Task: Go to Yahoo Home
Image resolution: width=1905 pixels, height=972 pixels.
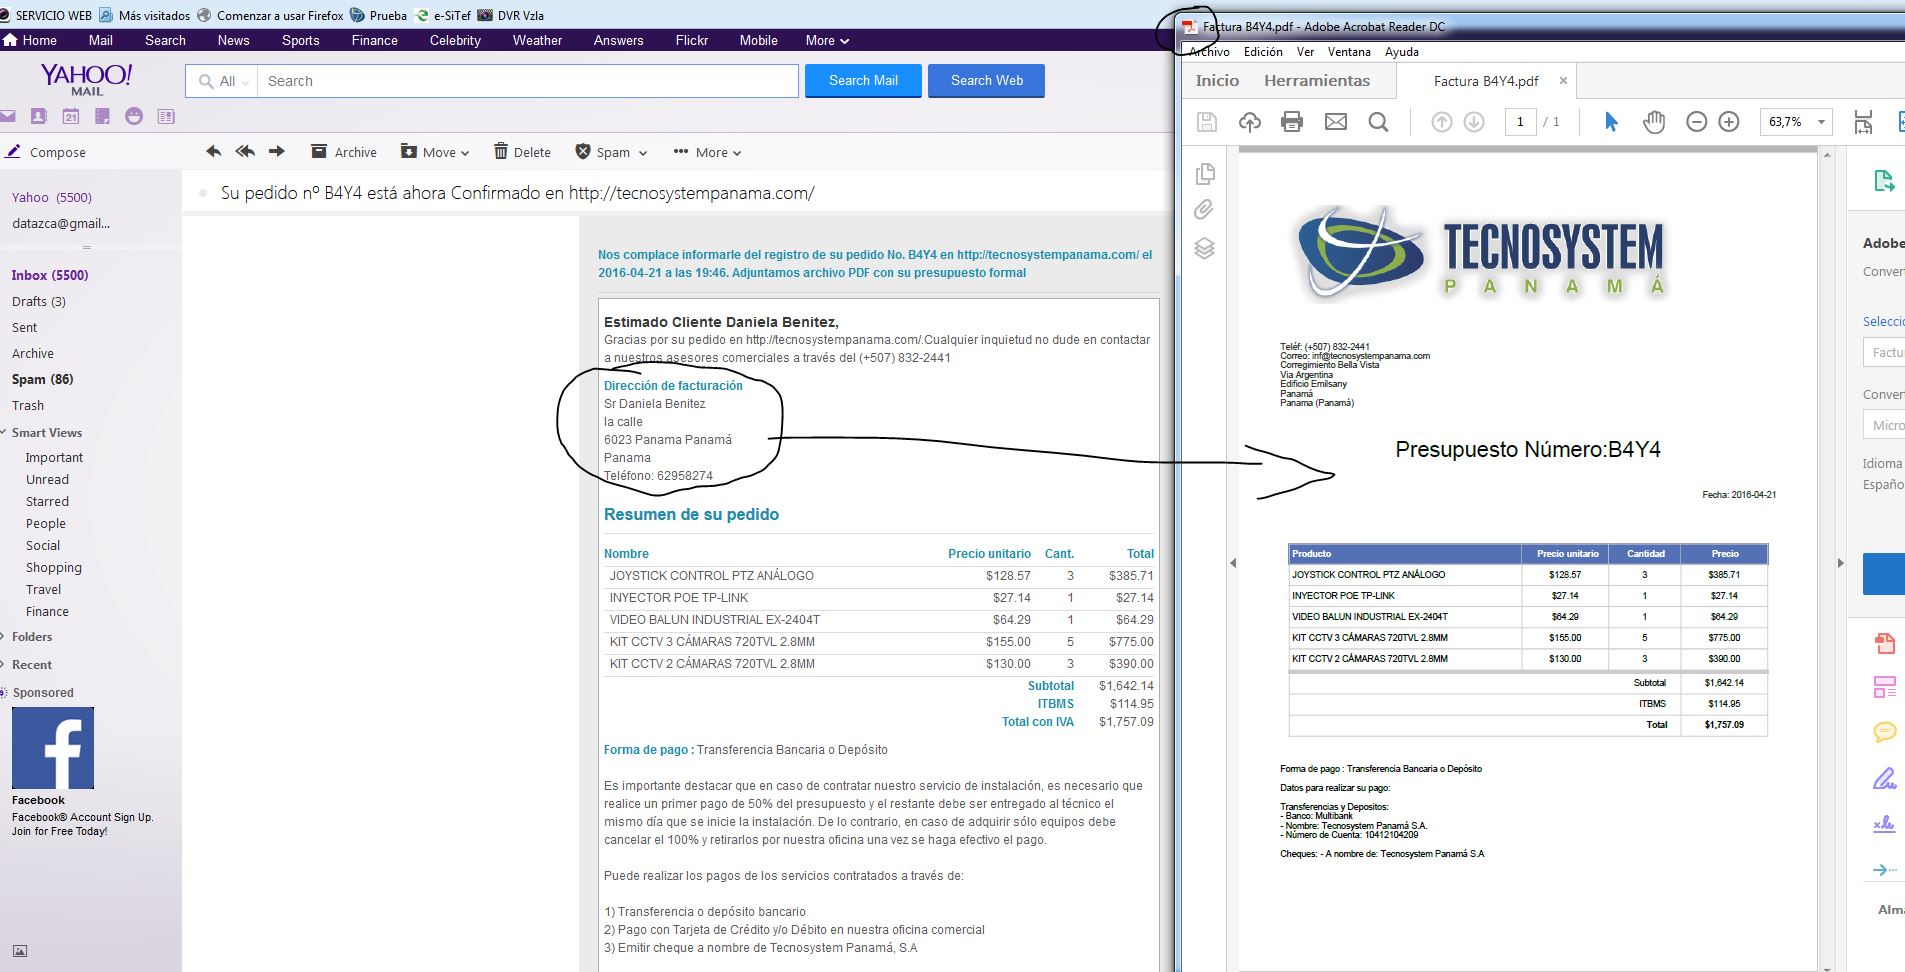Action: click(x=30, y=40)
